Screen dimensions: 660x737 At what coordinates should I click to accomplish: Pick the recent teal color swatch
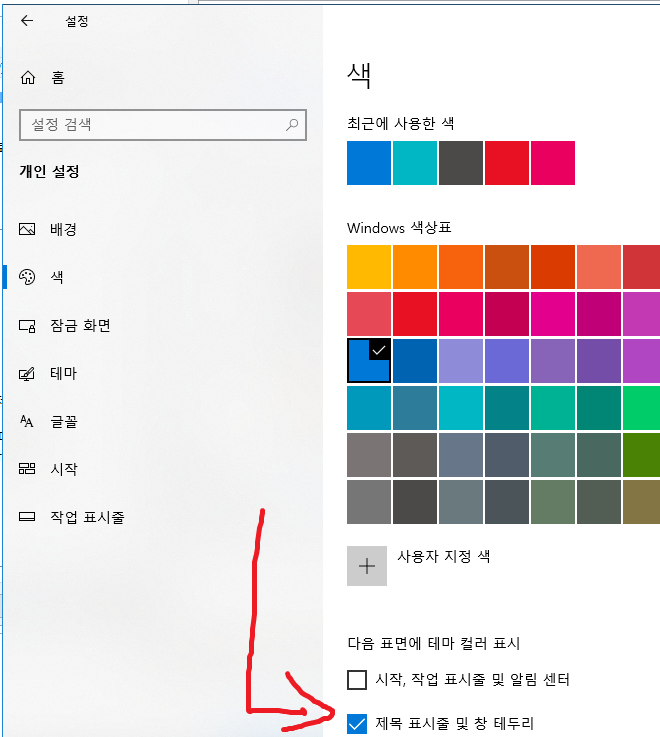[415, 163]
